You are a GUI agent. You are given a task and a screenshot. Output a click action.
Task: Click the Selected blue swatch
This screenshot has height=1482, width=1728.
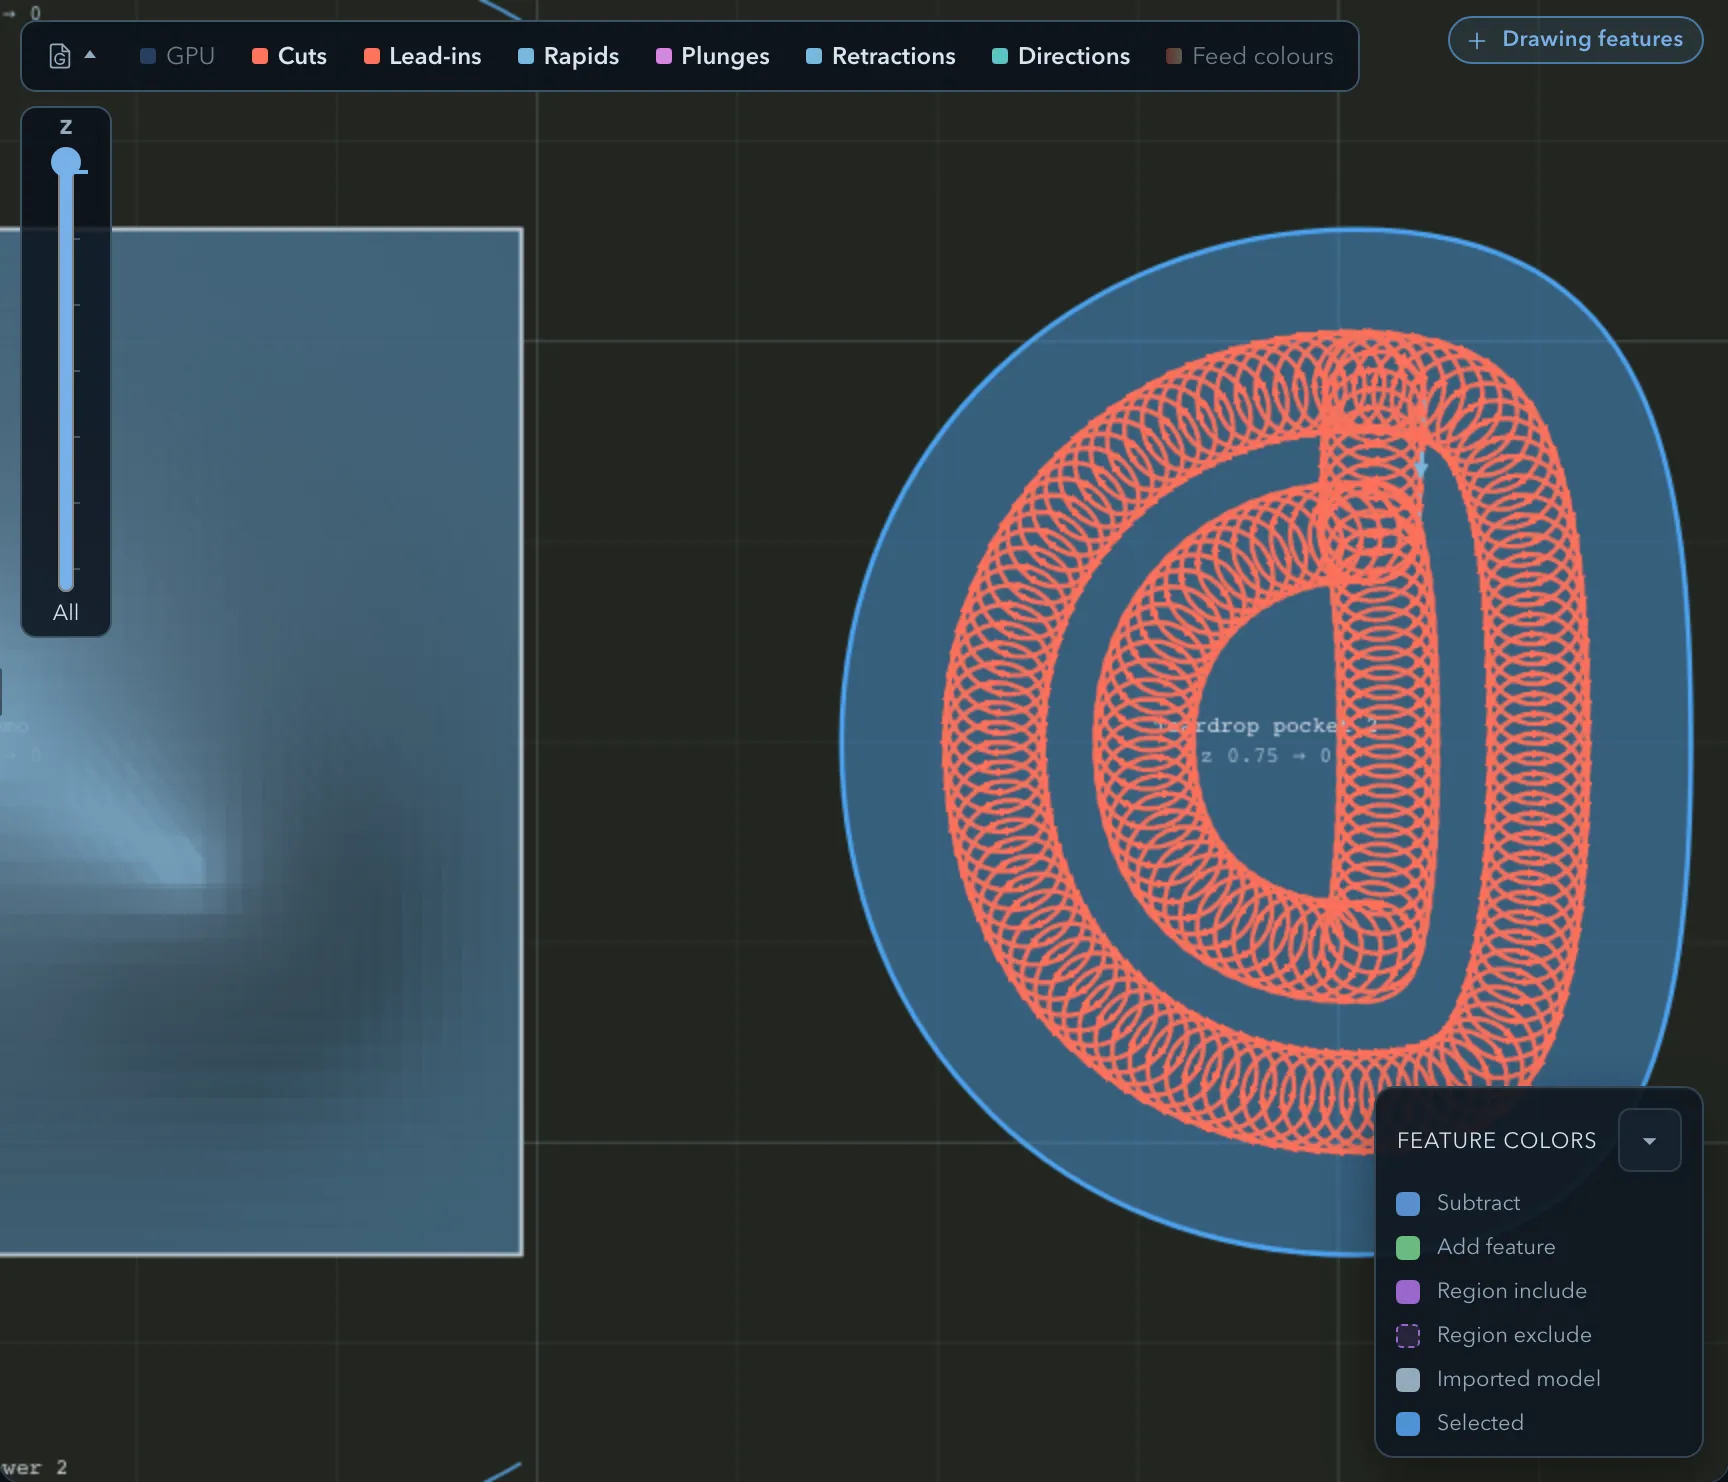click(x=1407, y=1423)
